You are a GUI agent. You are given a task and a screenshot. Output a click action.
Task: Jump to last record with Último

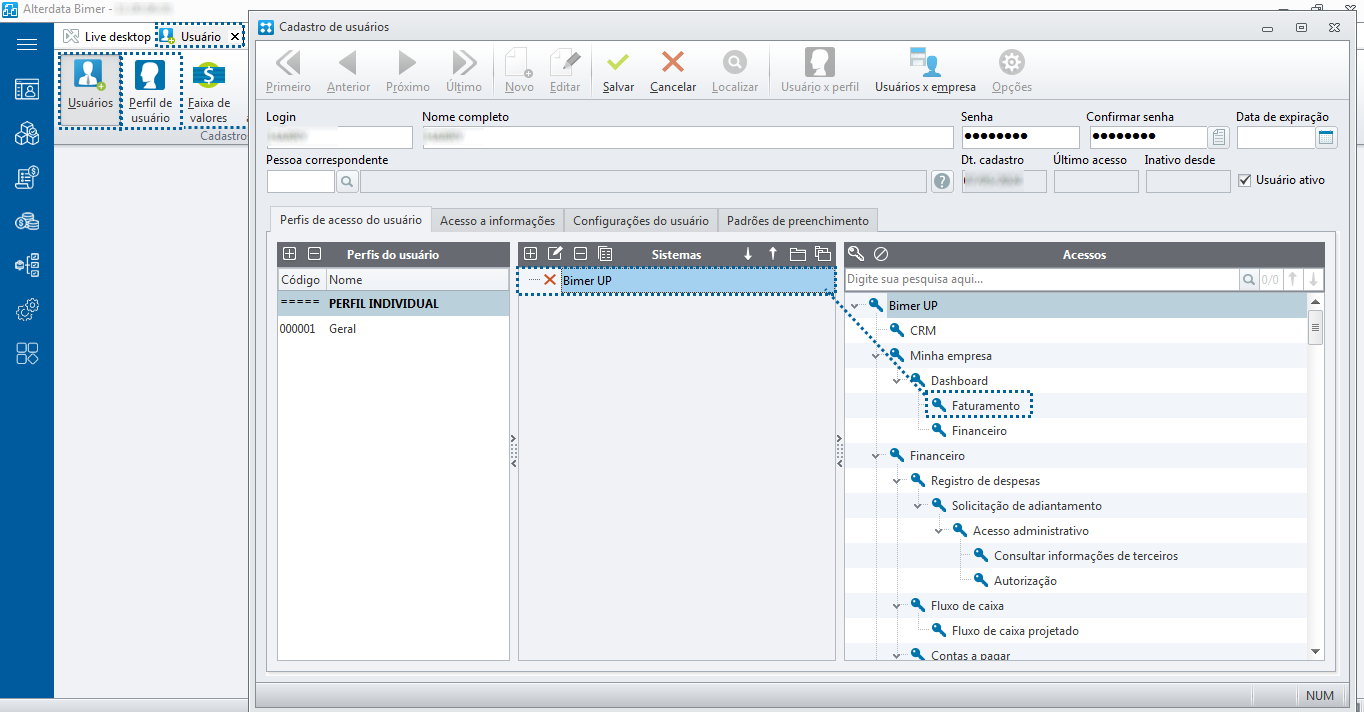coord(464,72)
